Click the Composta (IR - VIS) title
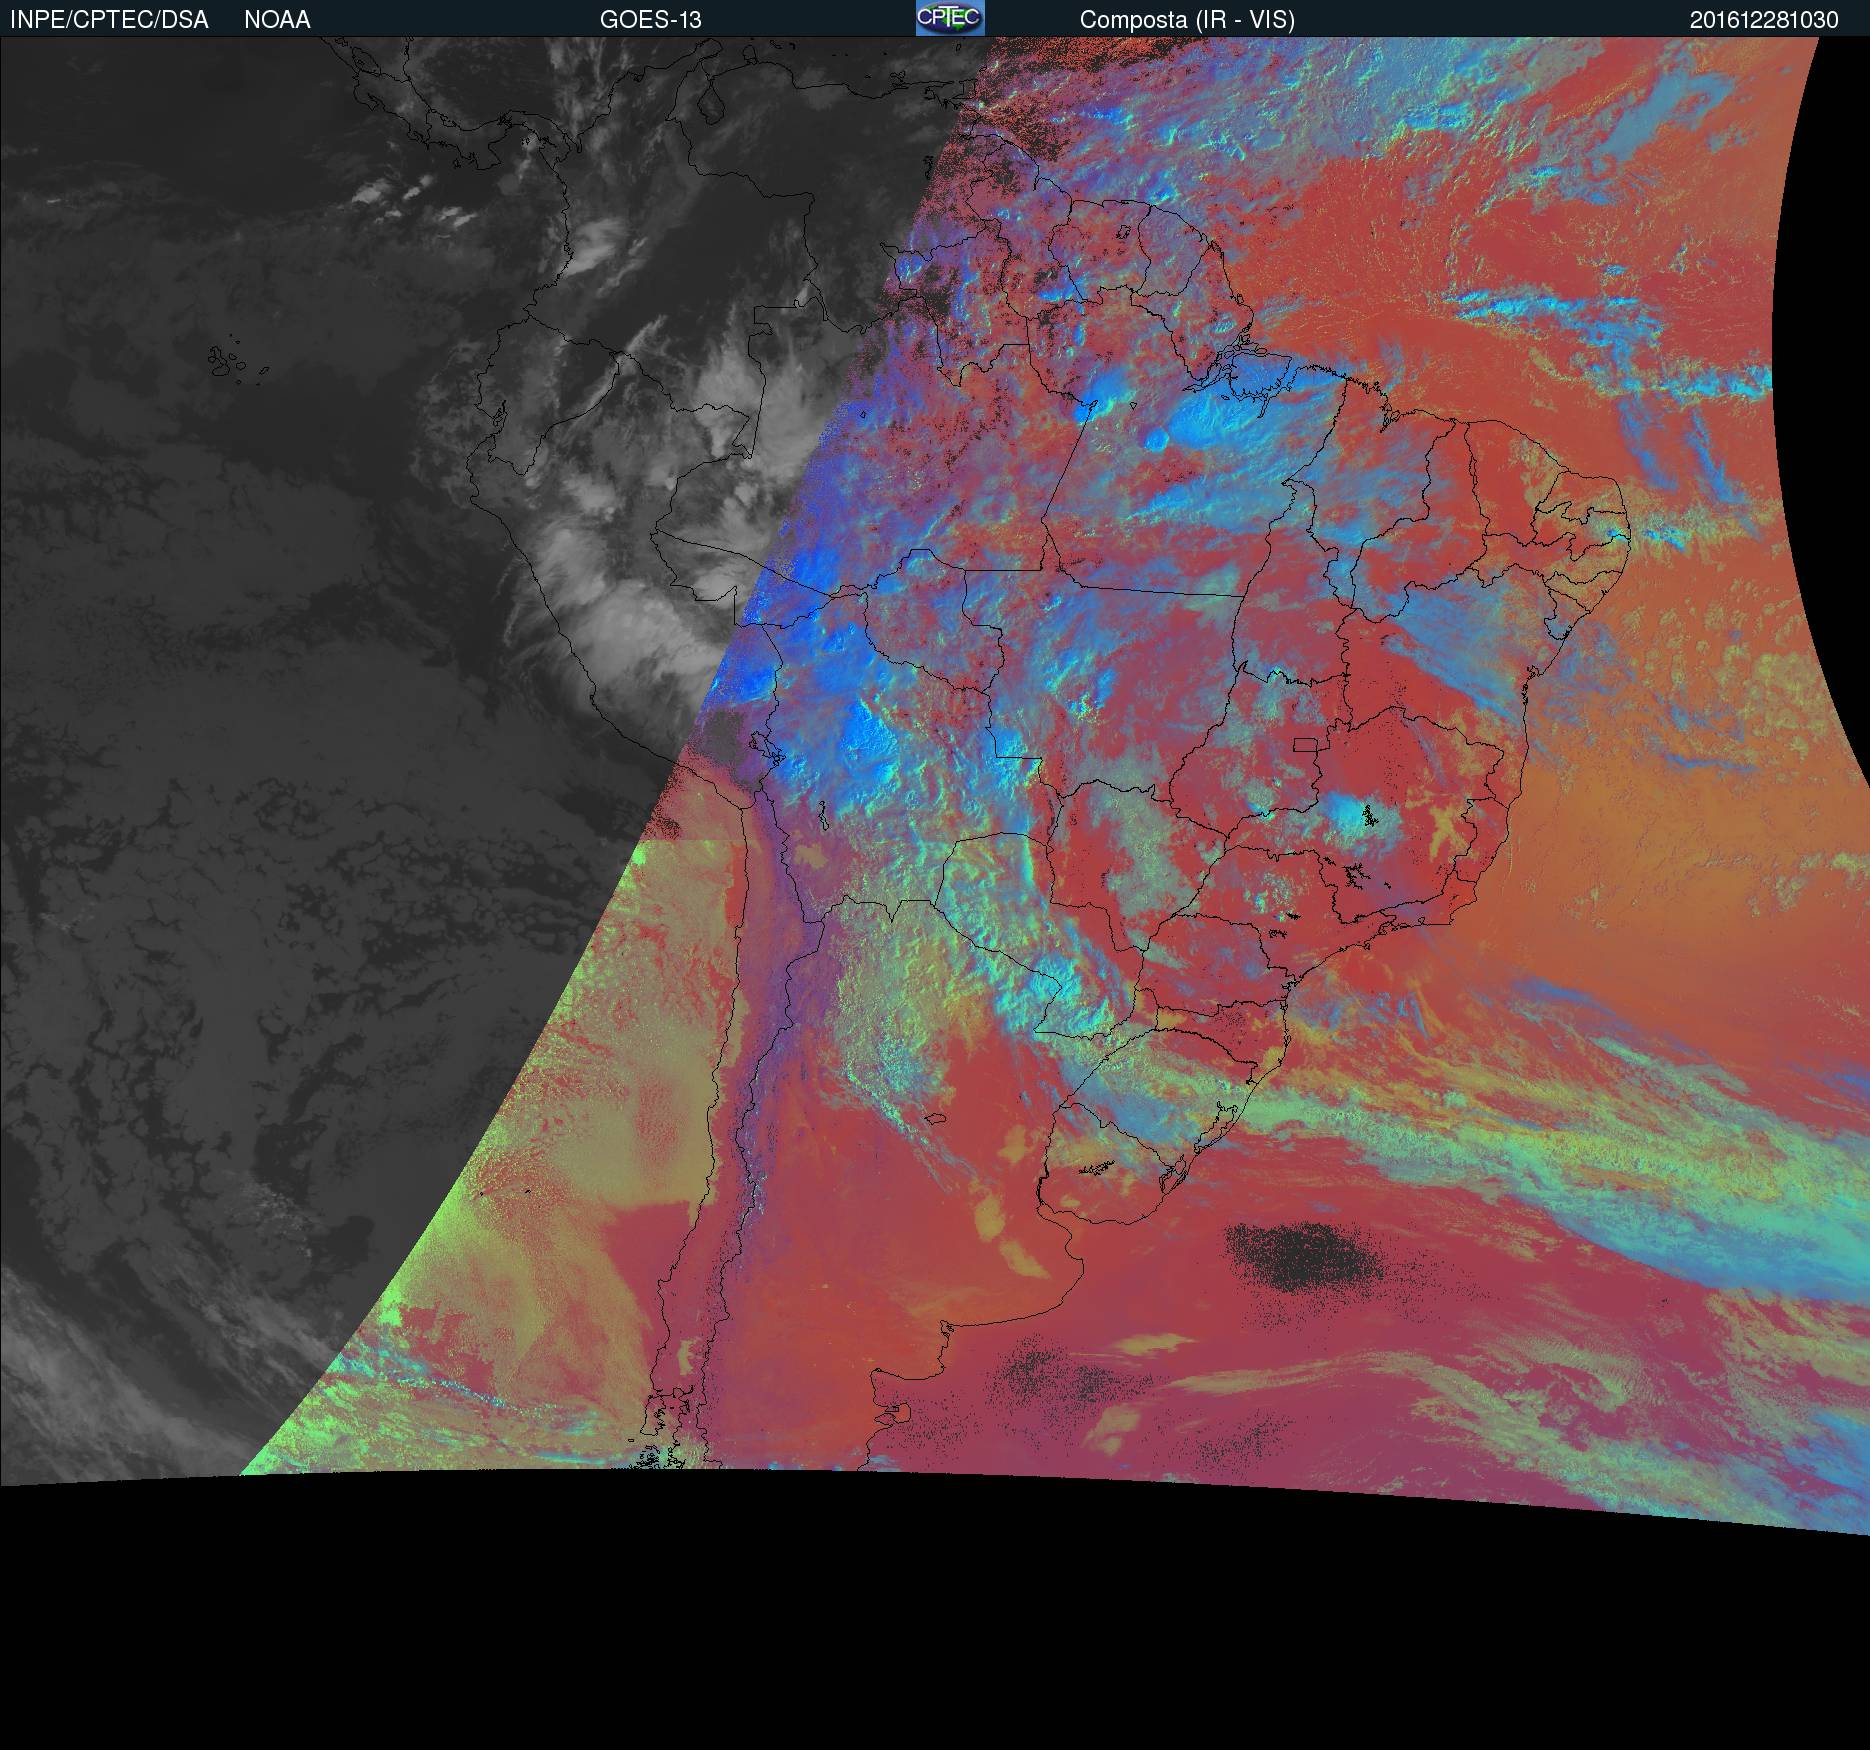The height and width of the screenshot is (1750, 1870). click(x=1187, y=20)
